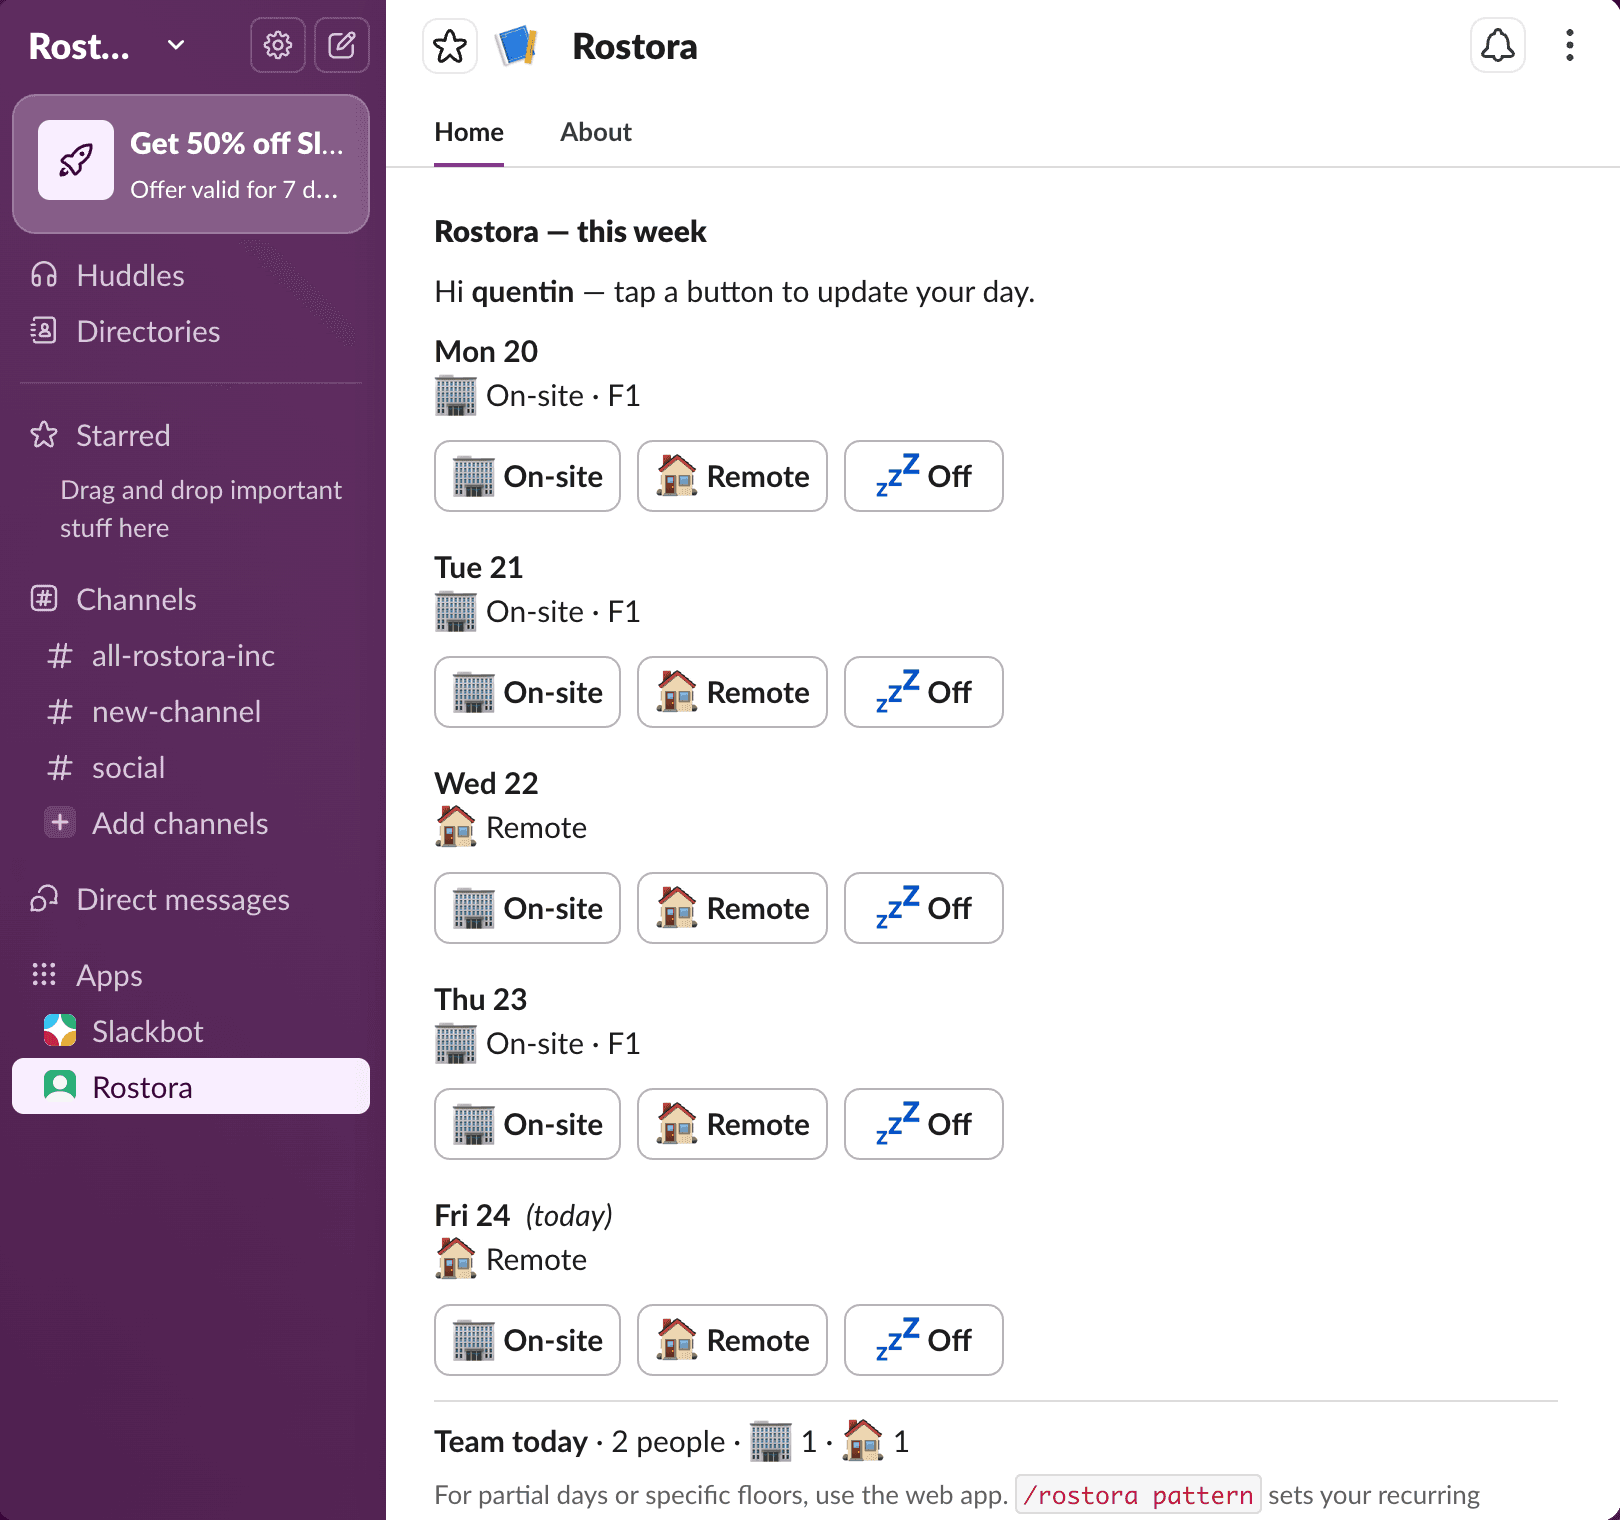Set Thu 23 to Off
Viewport: 1620px width, 1520px height.
(x=923, y=1124)
